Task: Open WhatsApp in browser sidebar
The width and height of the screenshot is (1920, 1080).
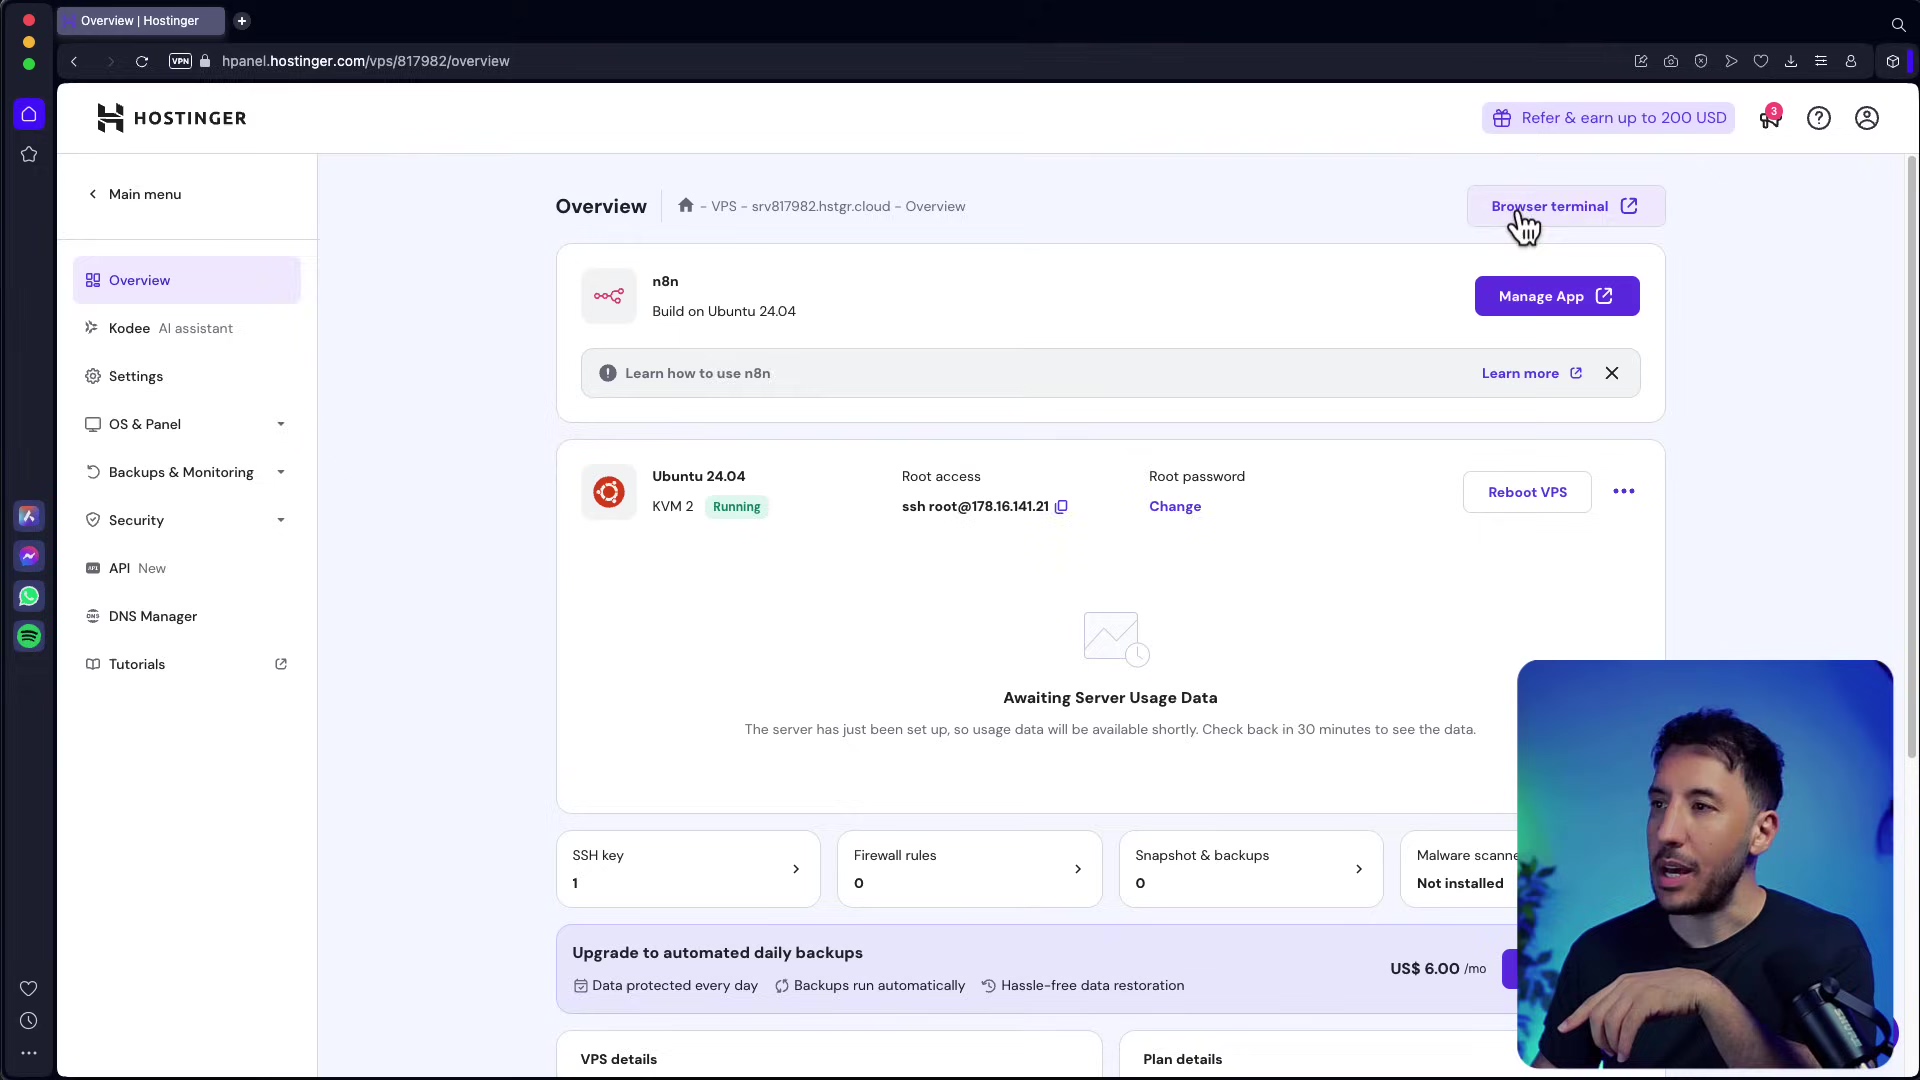Action: 29,596
